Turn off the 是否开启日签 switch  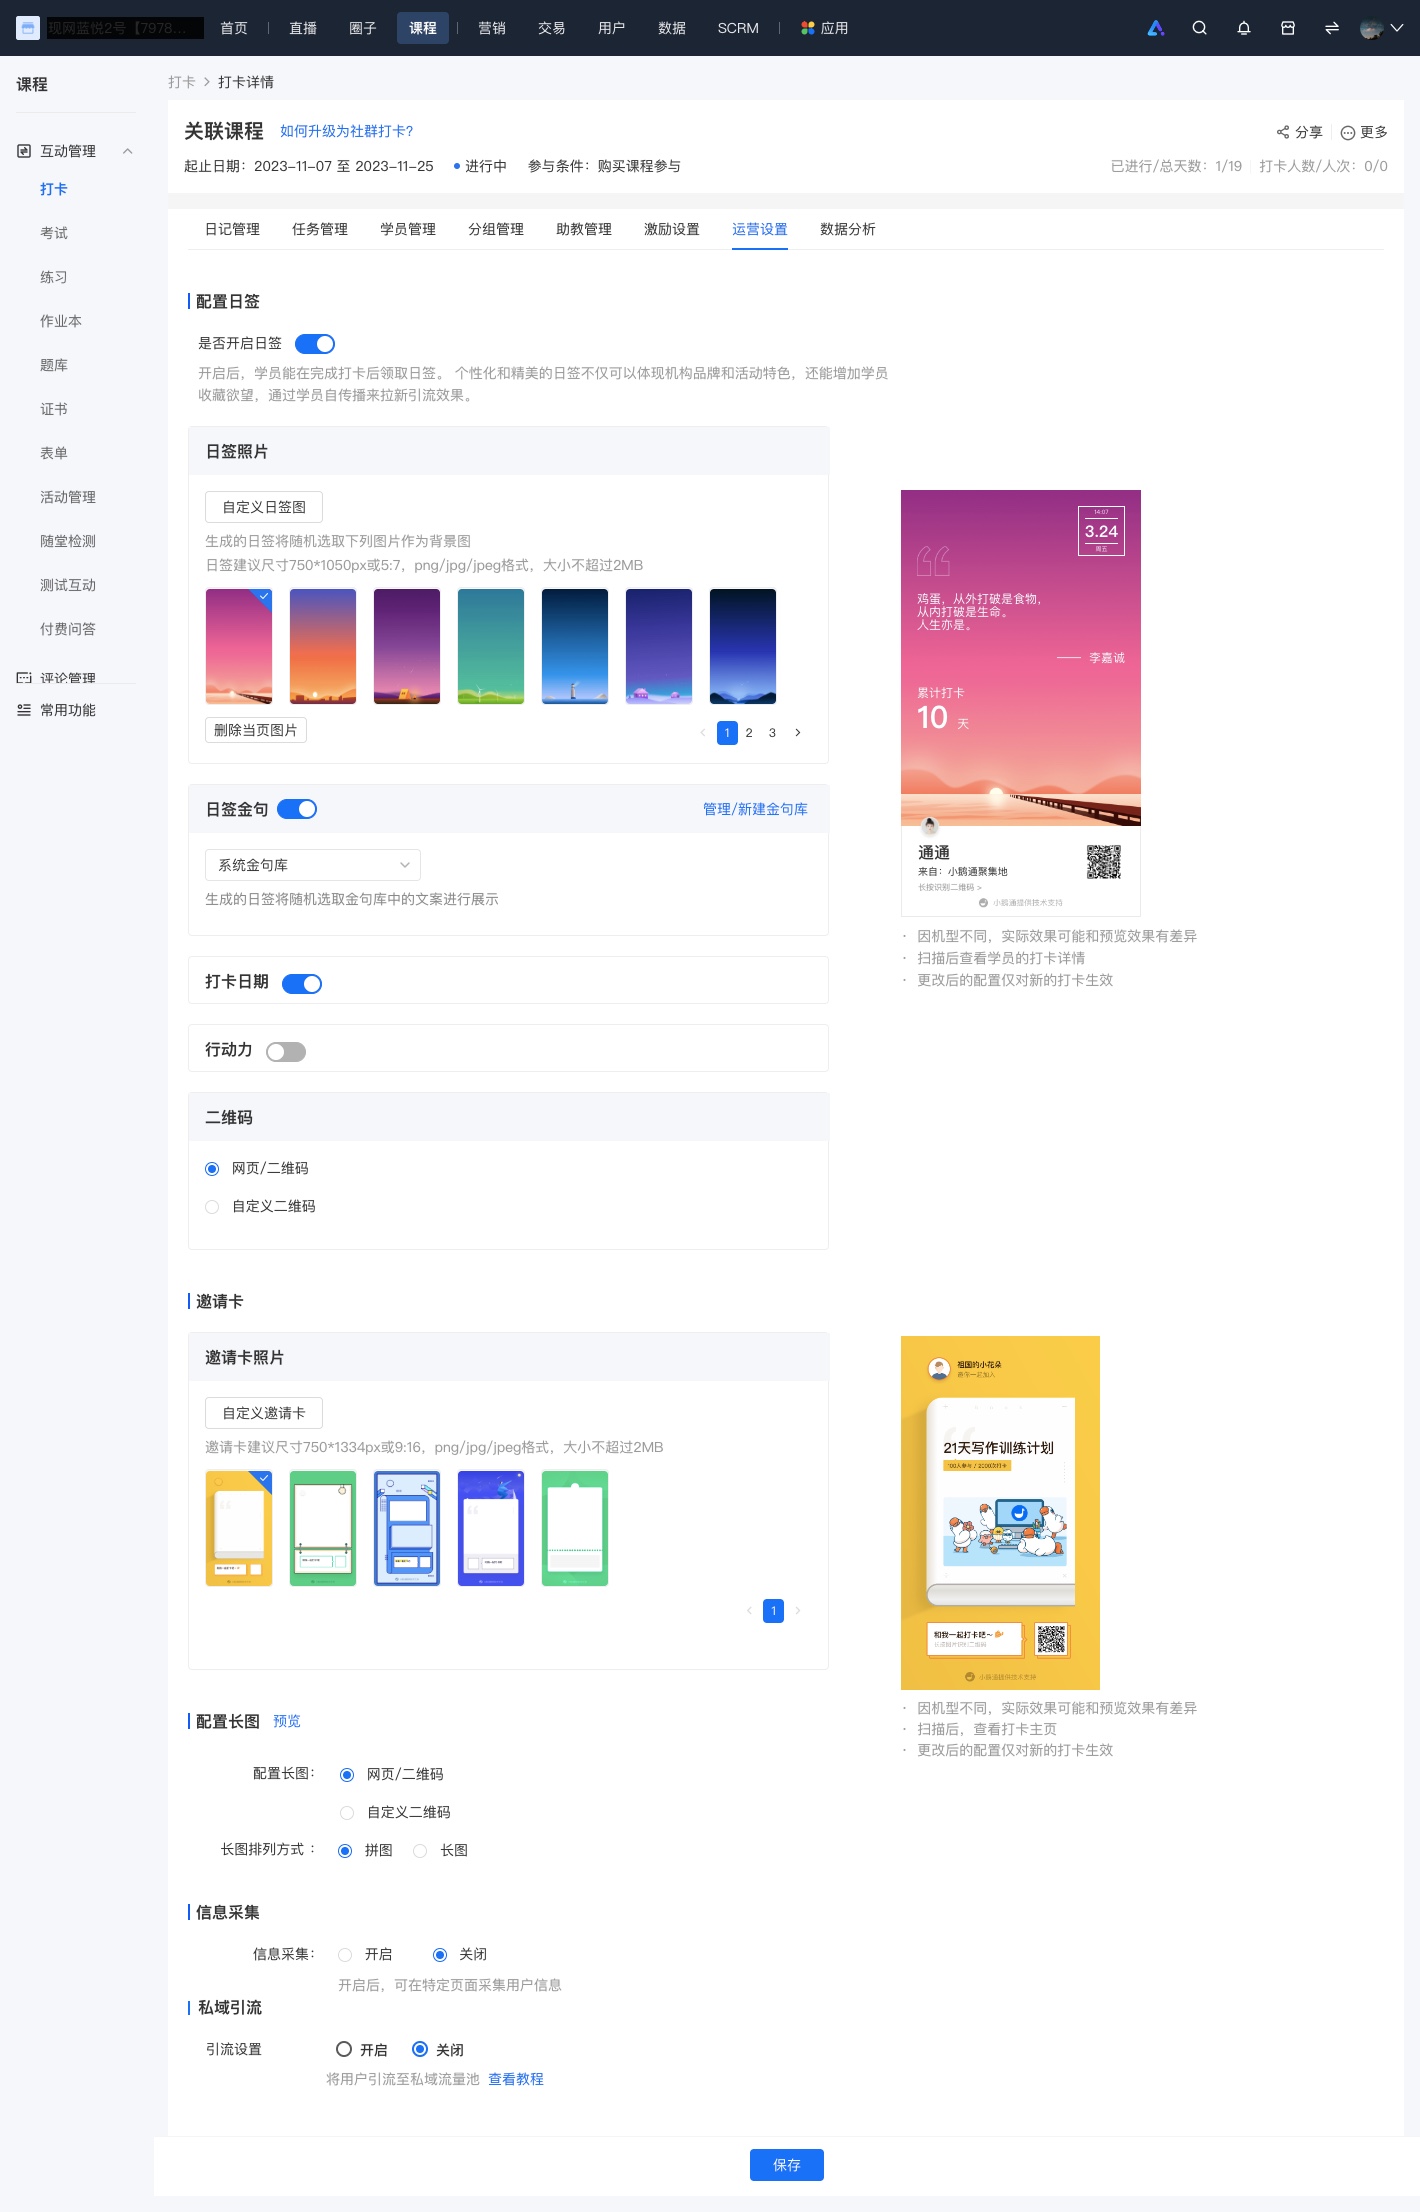point(315,344)
